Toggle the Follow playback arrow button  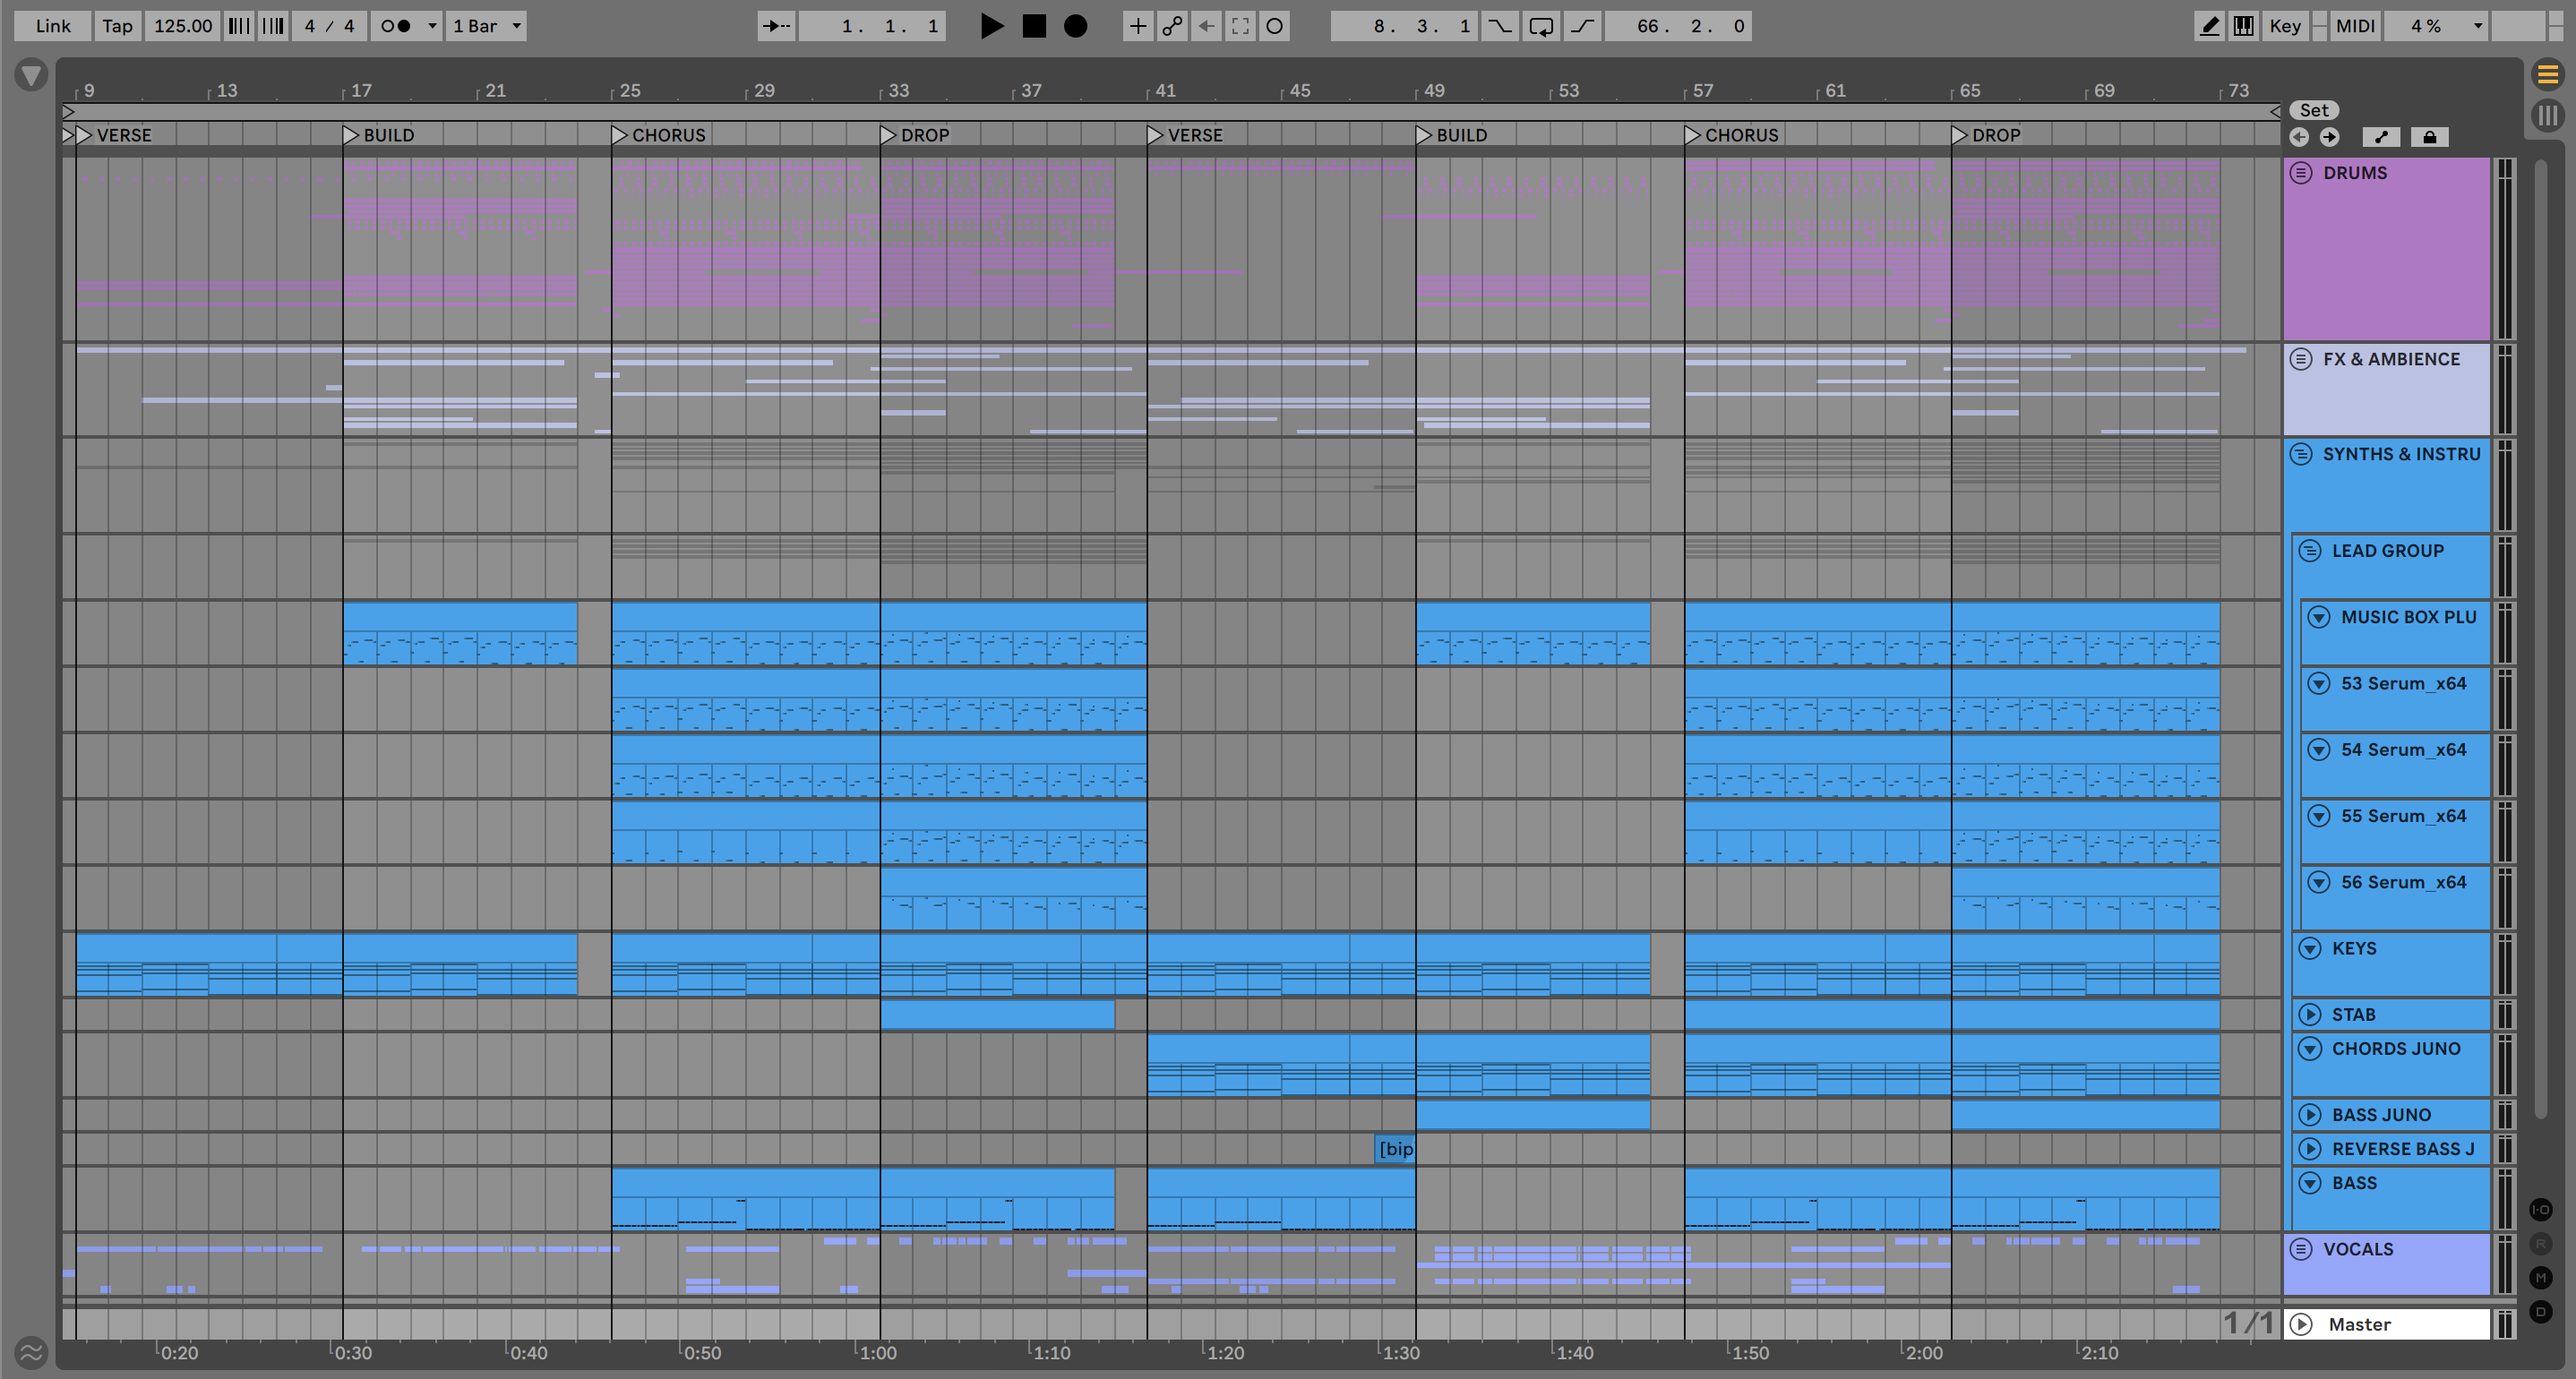(x=776, y=26)
